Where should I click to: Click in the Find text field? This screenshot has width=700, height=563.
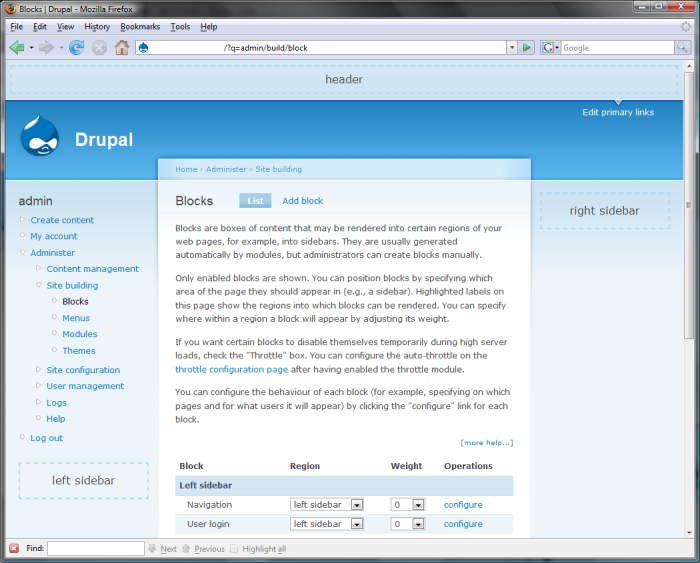(96, 548)
